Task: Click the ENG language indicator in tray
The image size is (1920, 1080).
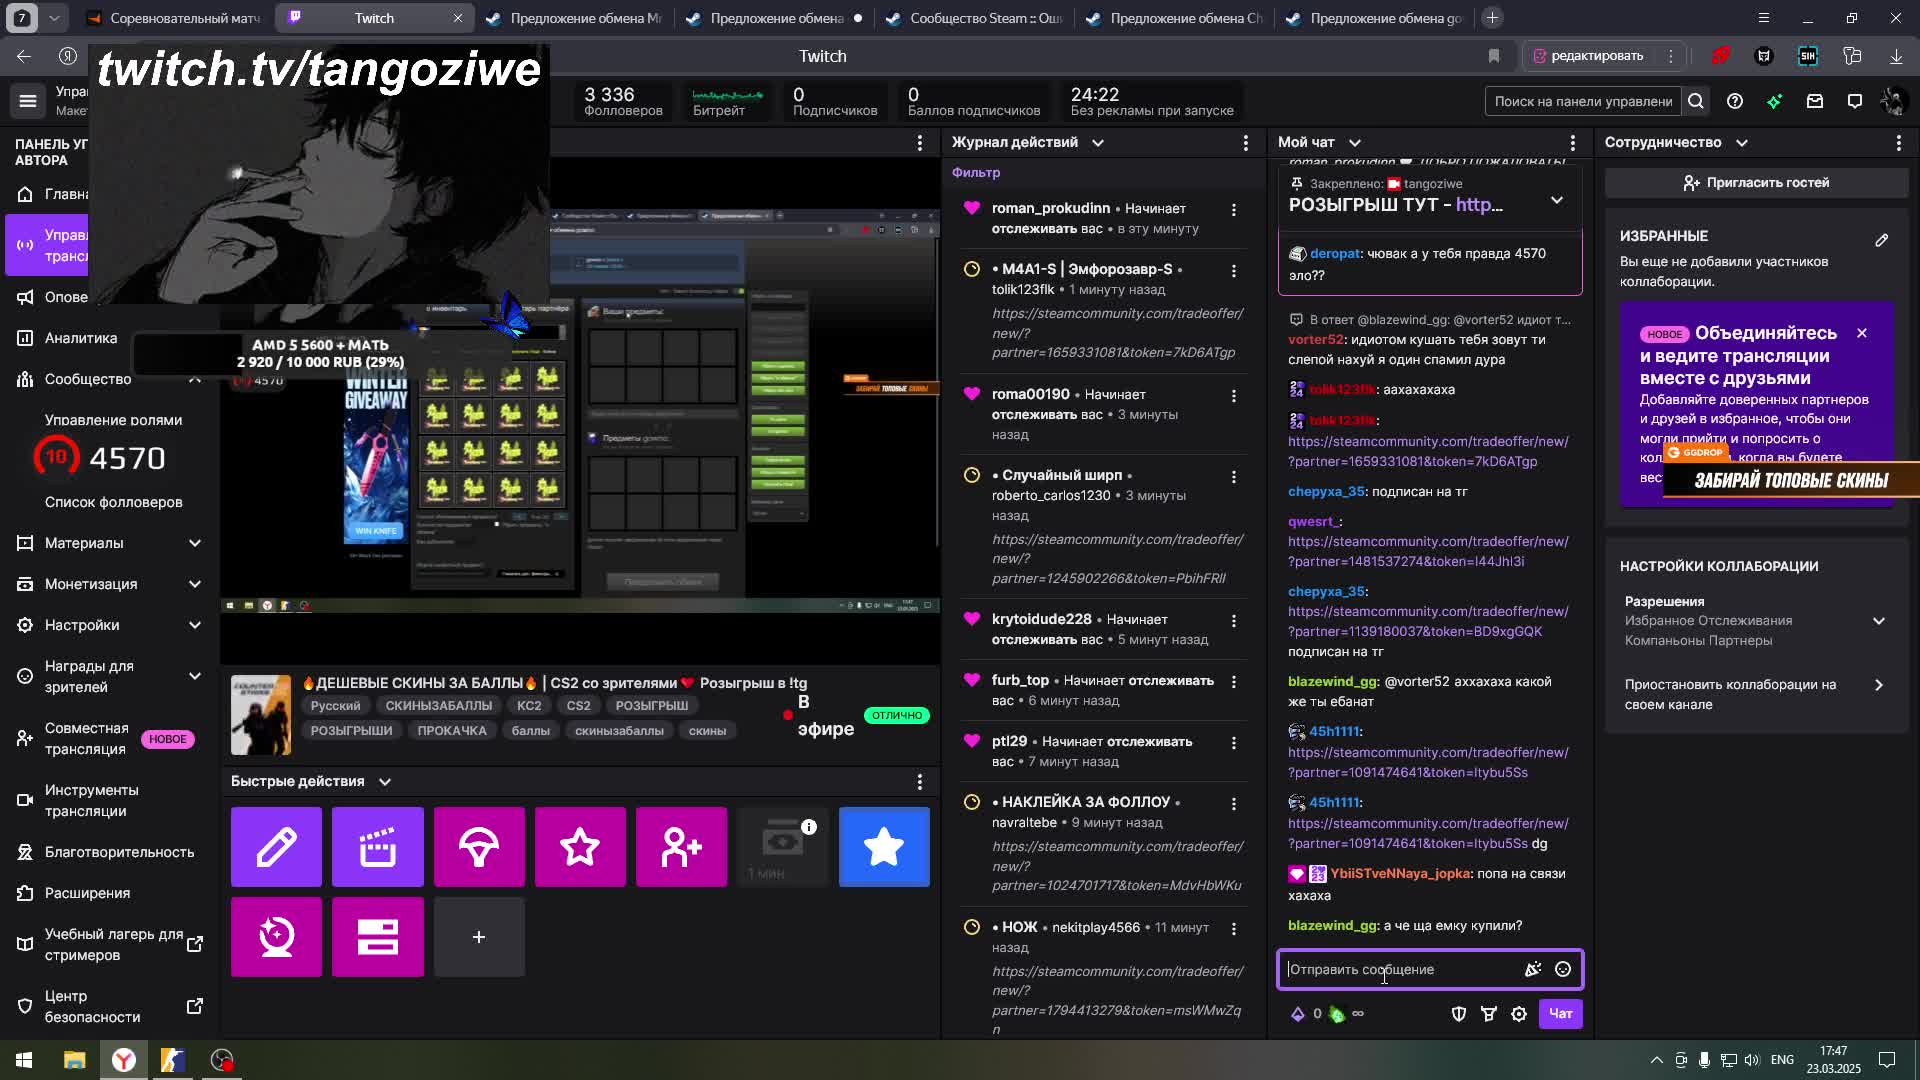Action: 1782,1060
